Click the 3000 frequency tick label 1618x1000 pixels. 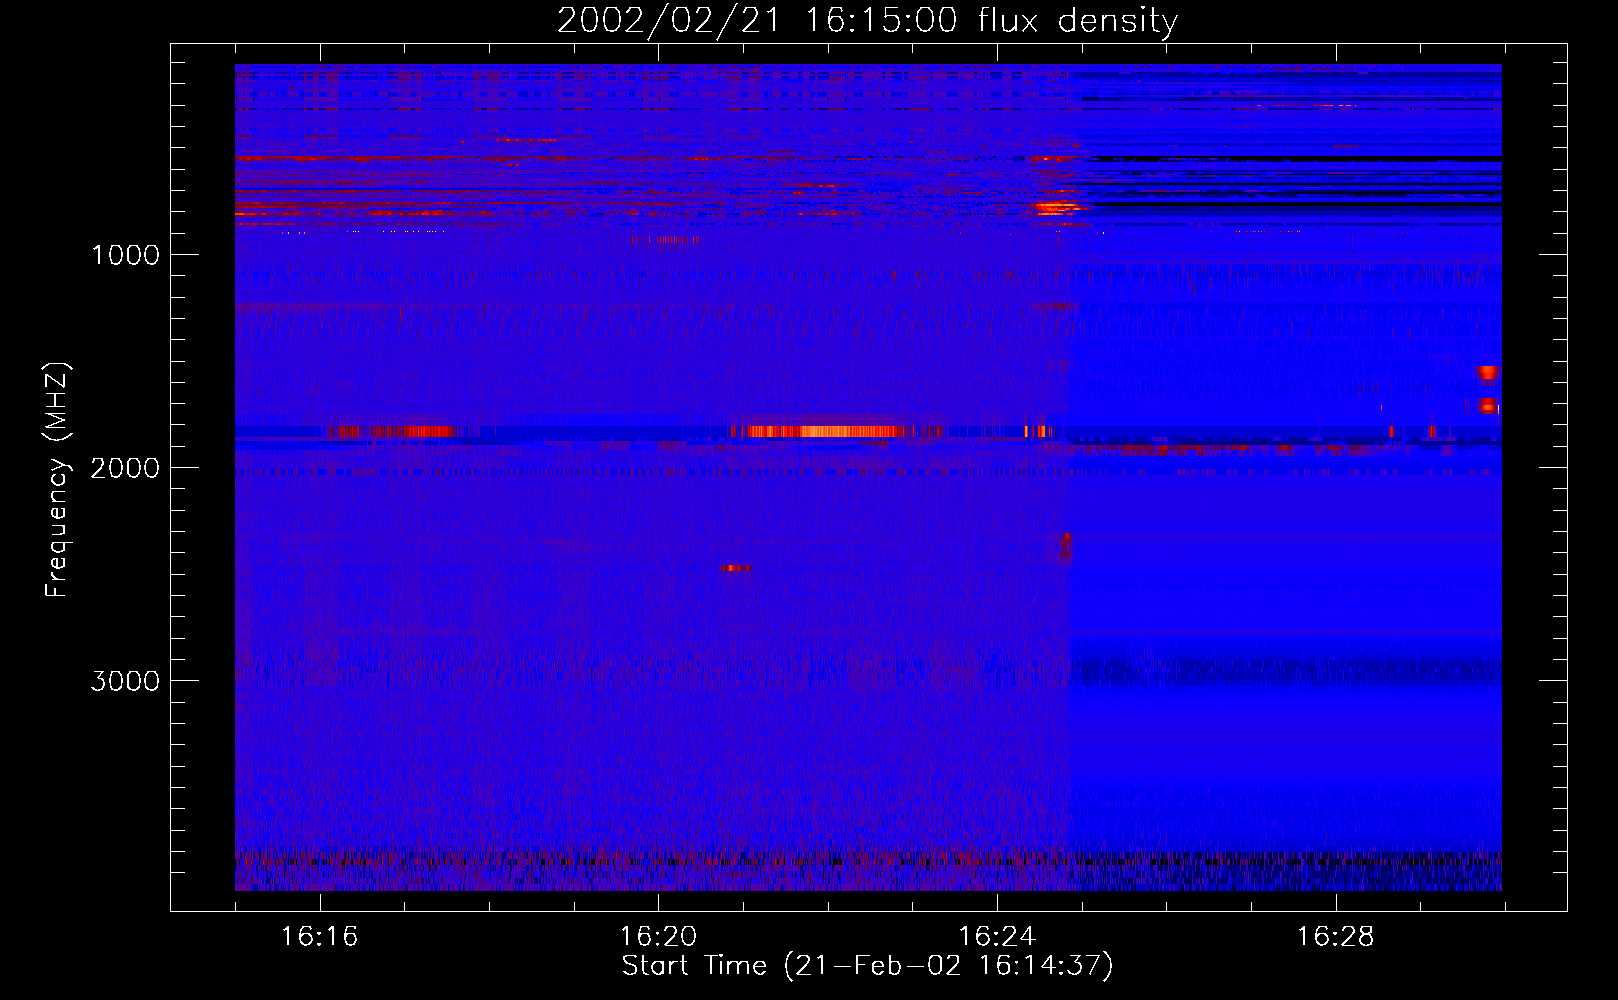(x=125, y=681)
